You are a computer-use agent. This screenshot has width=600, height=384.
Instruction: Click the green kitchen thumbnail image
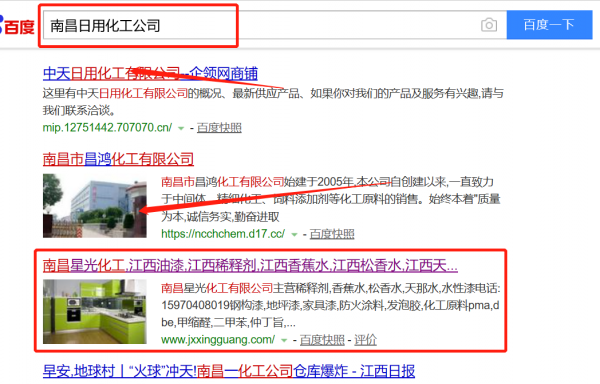(95, 311)
